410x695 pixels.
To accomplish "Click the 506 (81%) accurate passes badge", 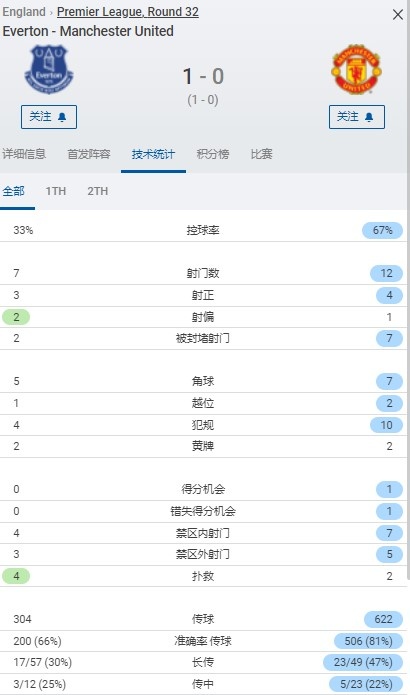I will tap(368, 641).
